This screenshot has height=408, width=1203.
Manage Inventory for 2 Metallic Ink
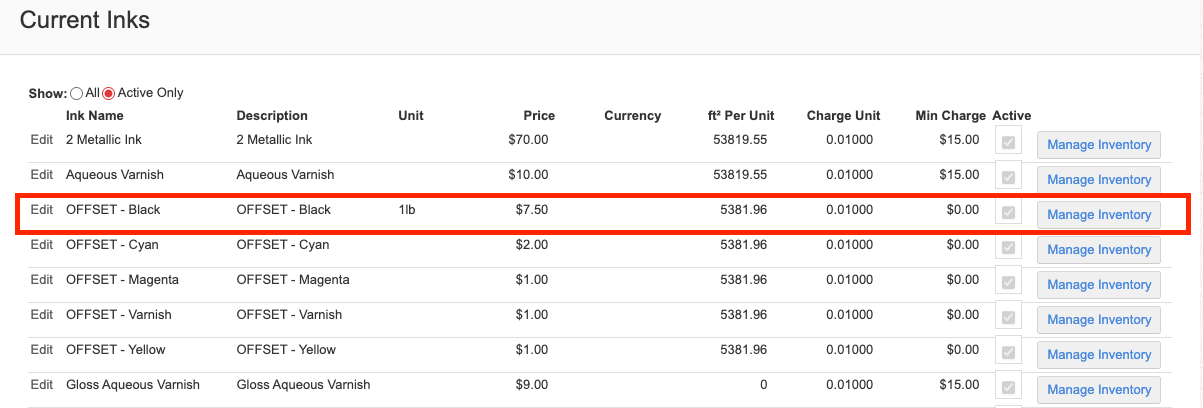click(x=1099, y=145)
